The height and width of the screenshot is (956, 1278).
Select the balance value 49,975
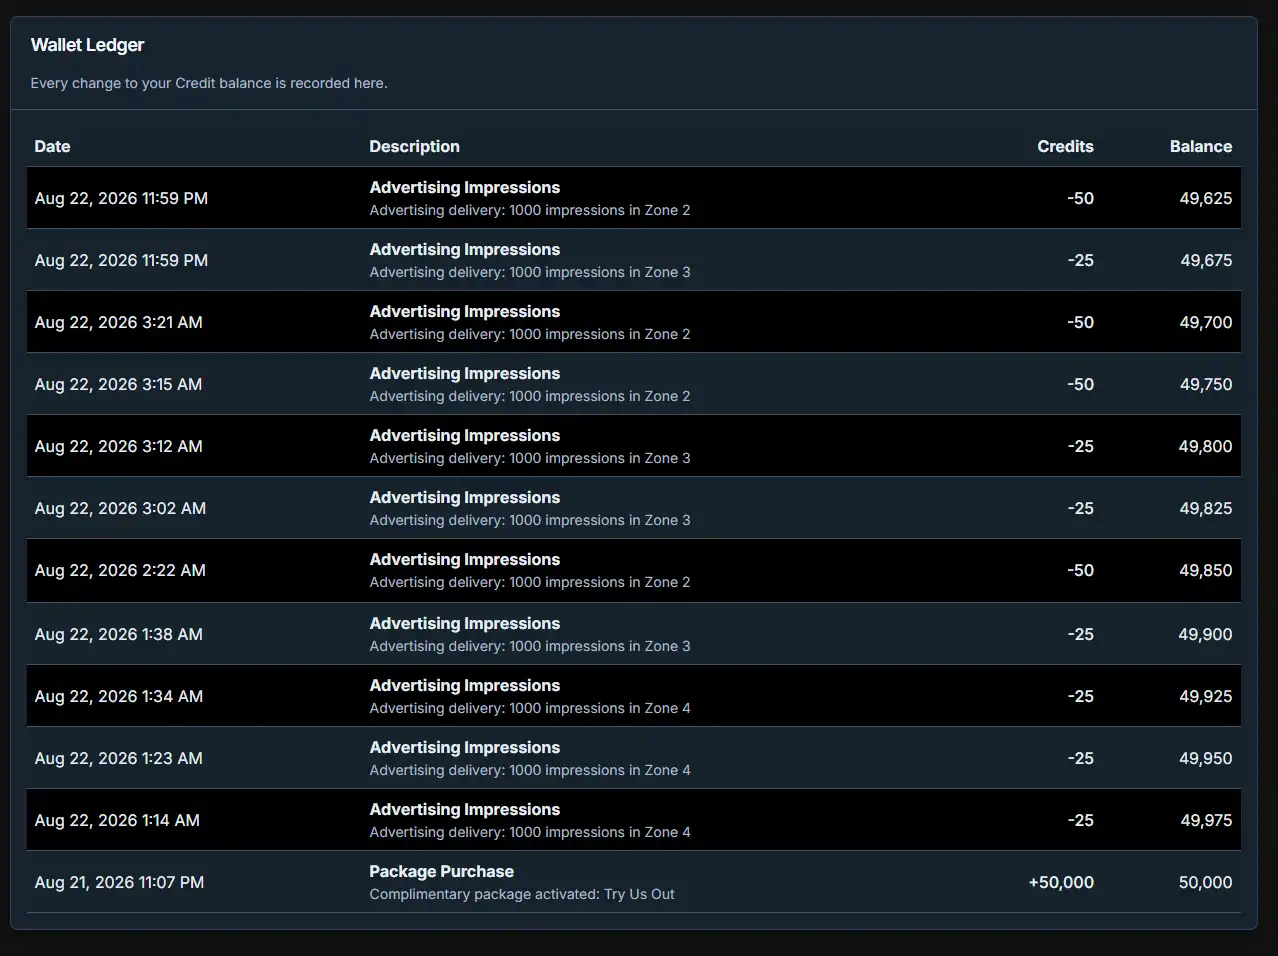(x=1206, y=820)
